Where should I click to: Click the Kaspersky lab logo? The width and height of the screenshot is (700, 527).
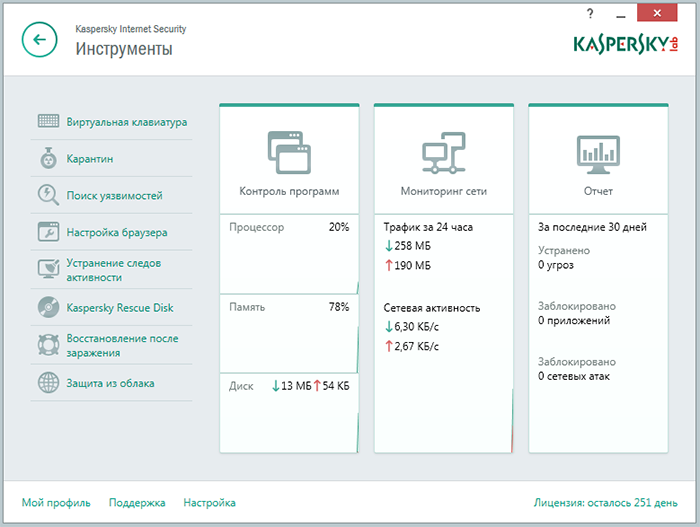625,45
